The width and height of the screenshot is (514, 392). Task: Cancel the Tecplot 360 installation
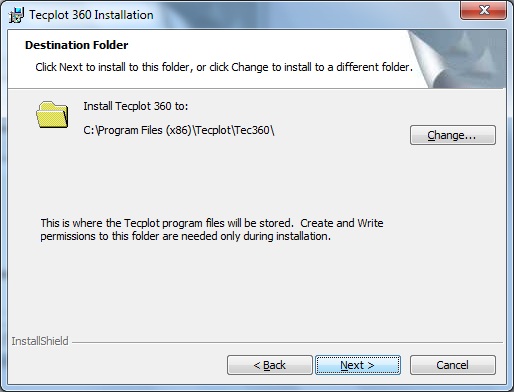point(453,365)
